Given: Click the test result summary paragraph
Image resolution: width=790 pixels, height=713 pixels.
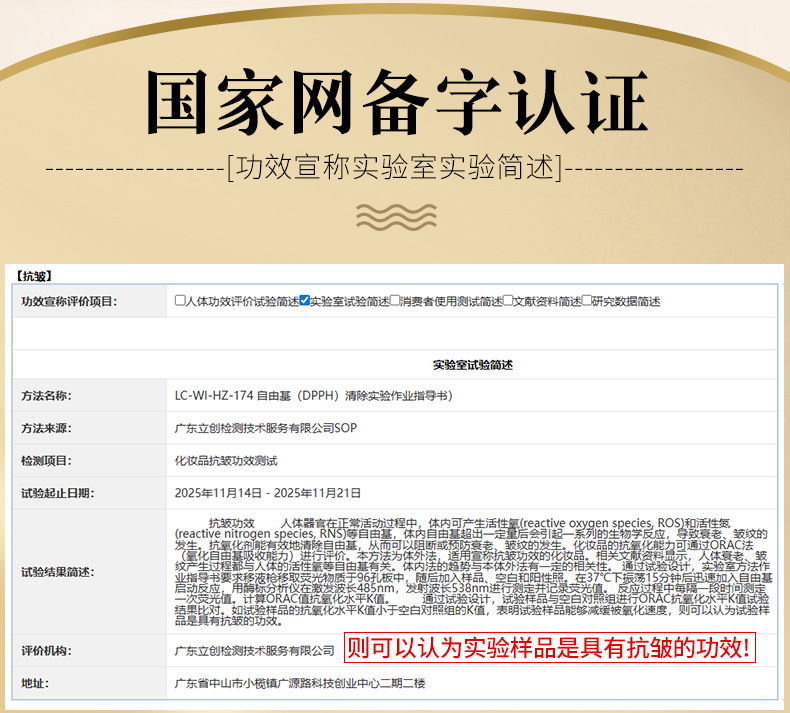Looking at the screenshot, I should click(x=473, y=572).
